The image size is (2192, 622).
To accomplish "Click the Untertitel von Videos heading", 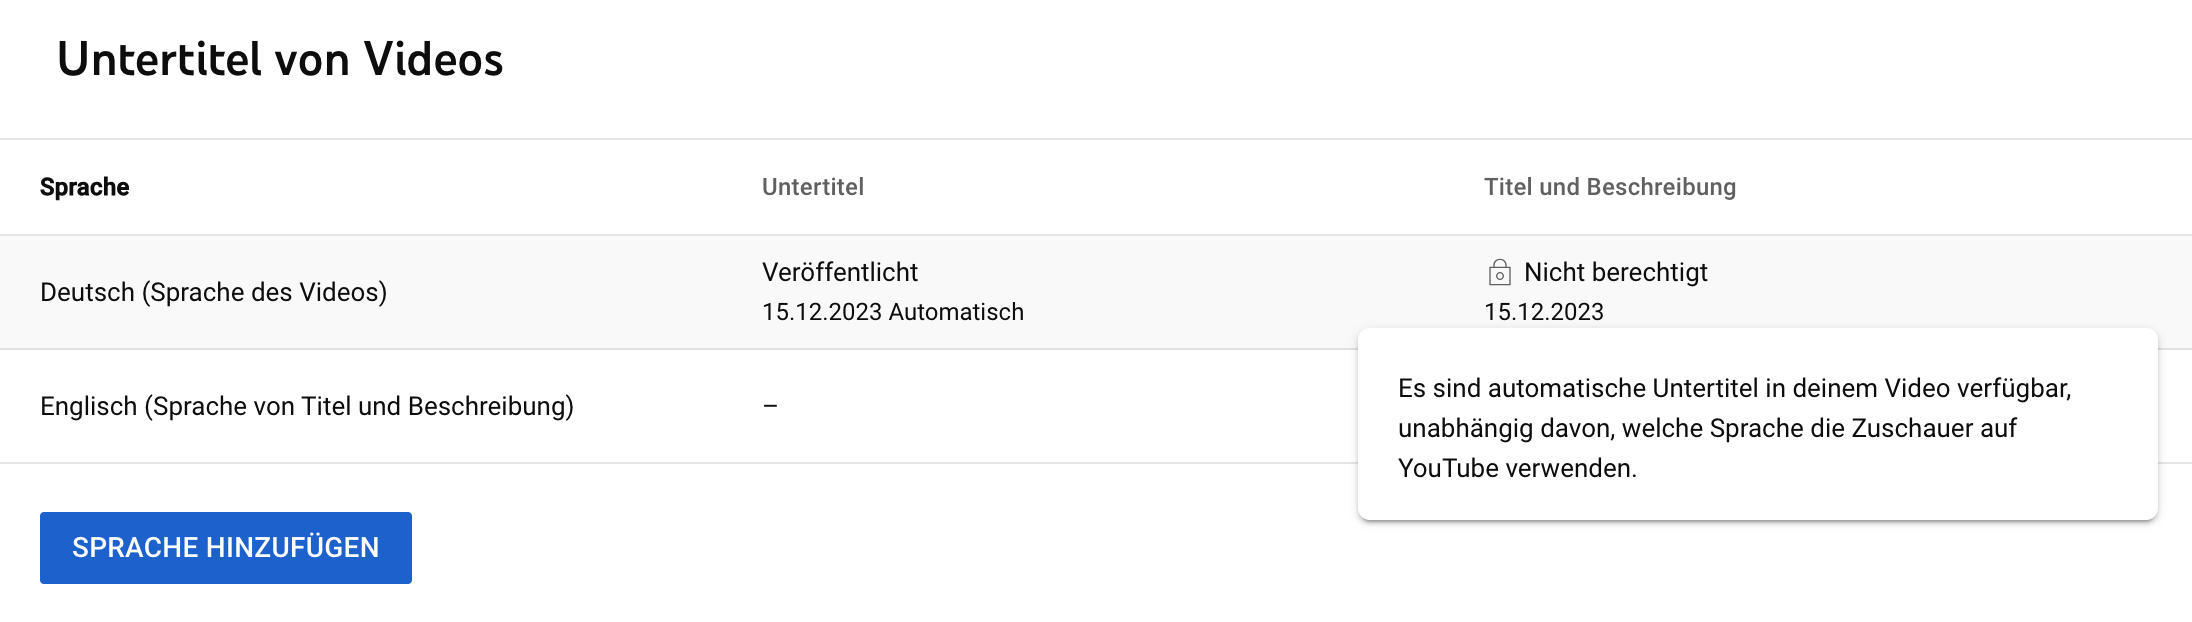I will point(280,60).
